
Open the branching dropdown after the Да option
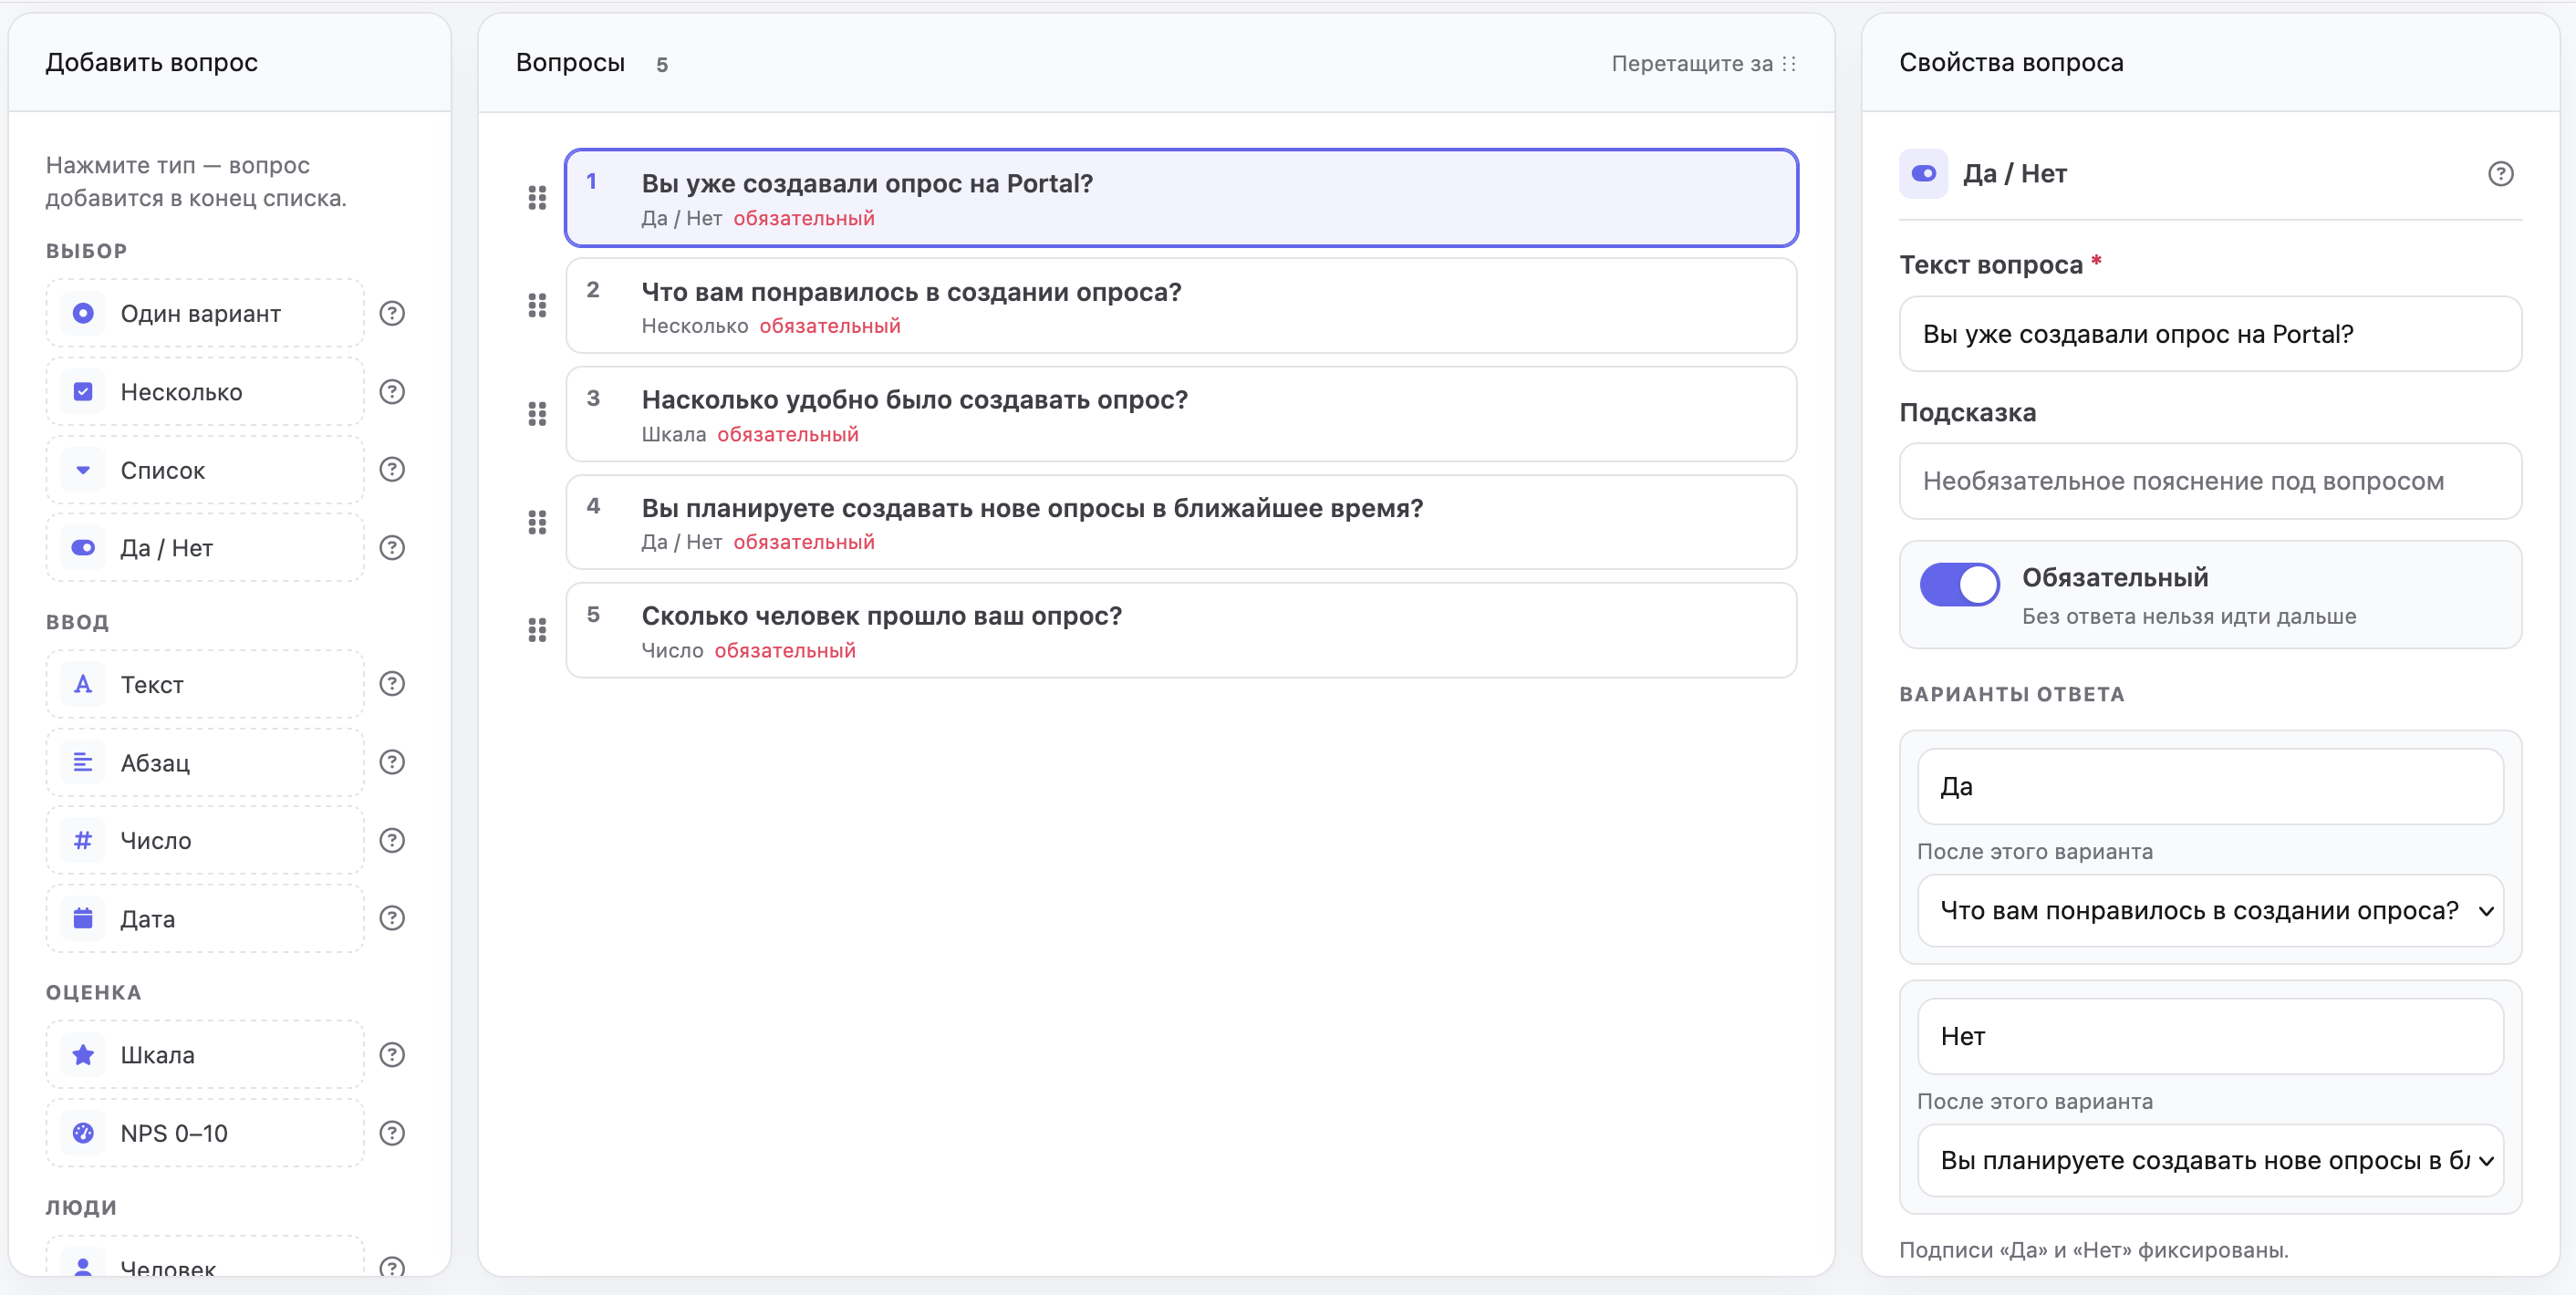(x=2210, y=910)
